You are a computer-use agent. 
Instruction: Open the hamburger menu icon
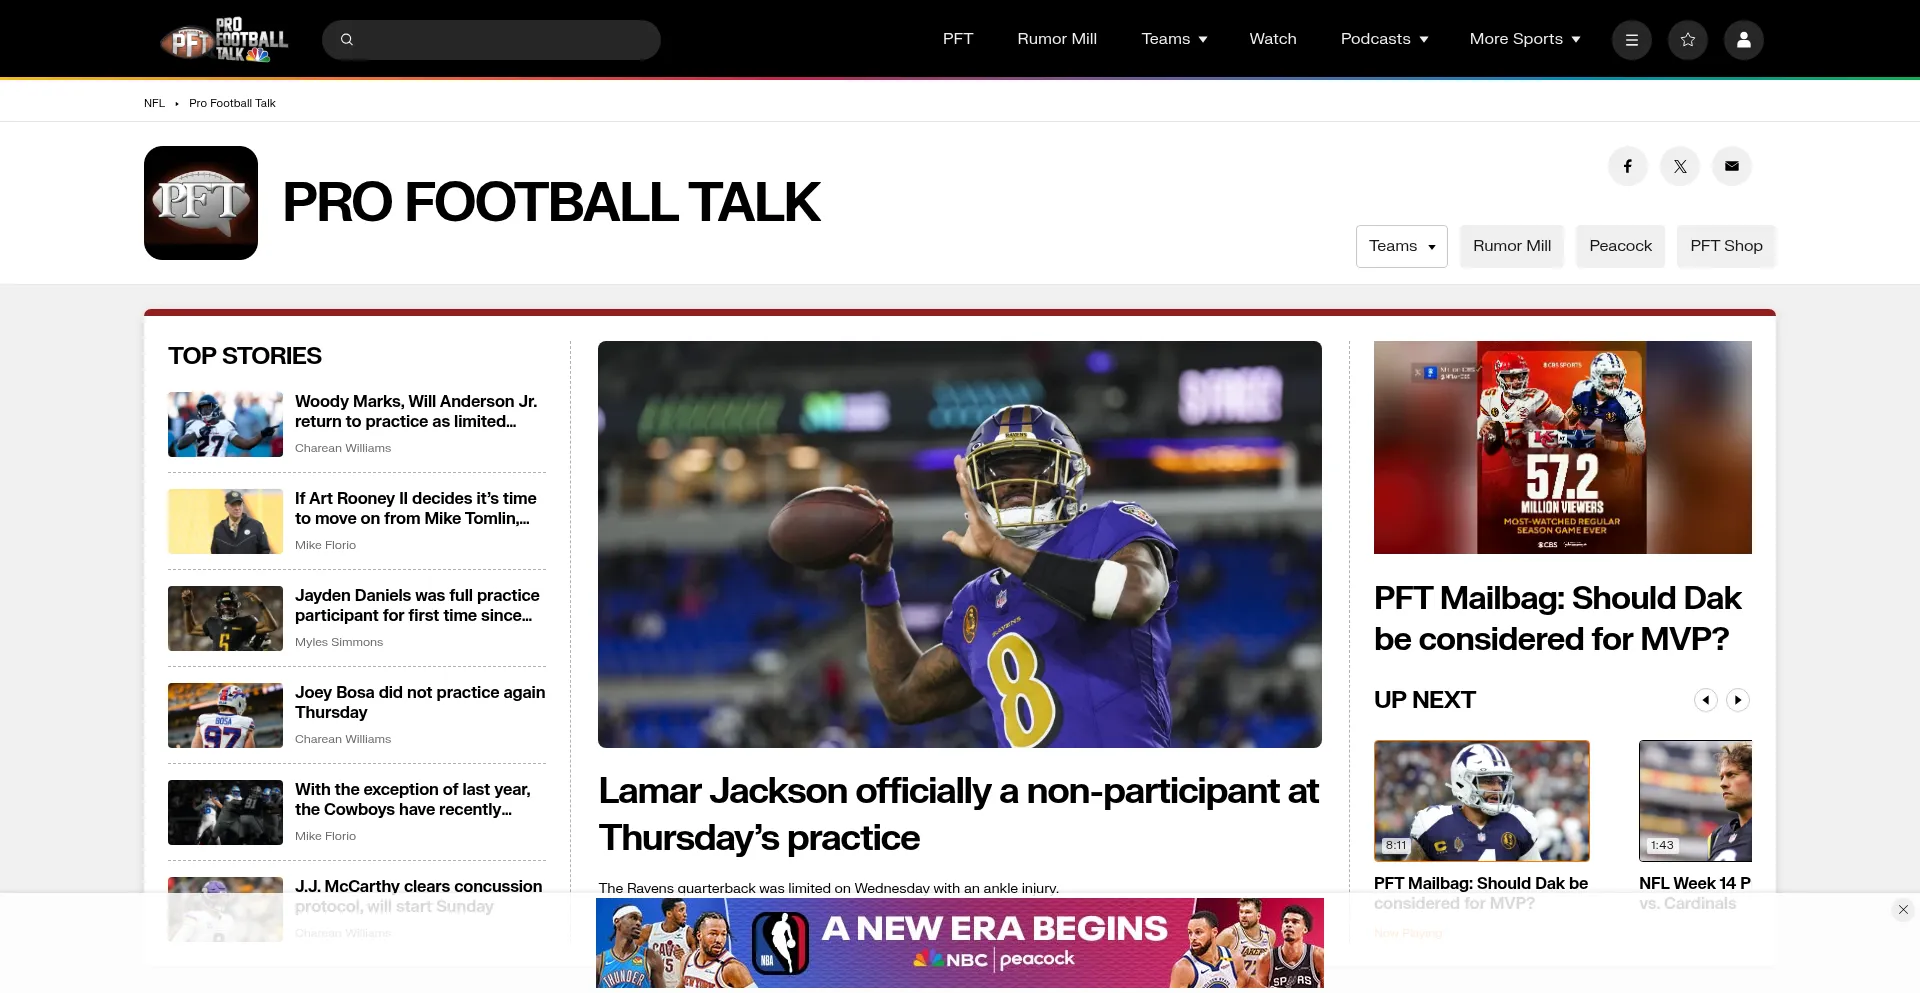pyautogui.click(x=1631, y=40)
